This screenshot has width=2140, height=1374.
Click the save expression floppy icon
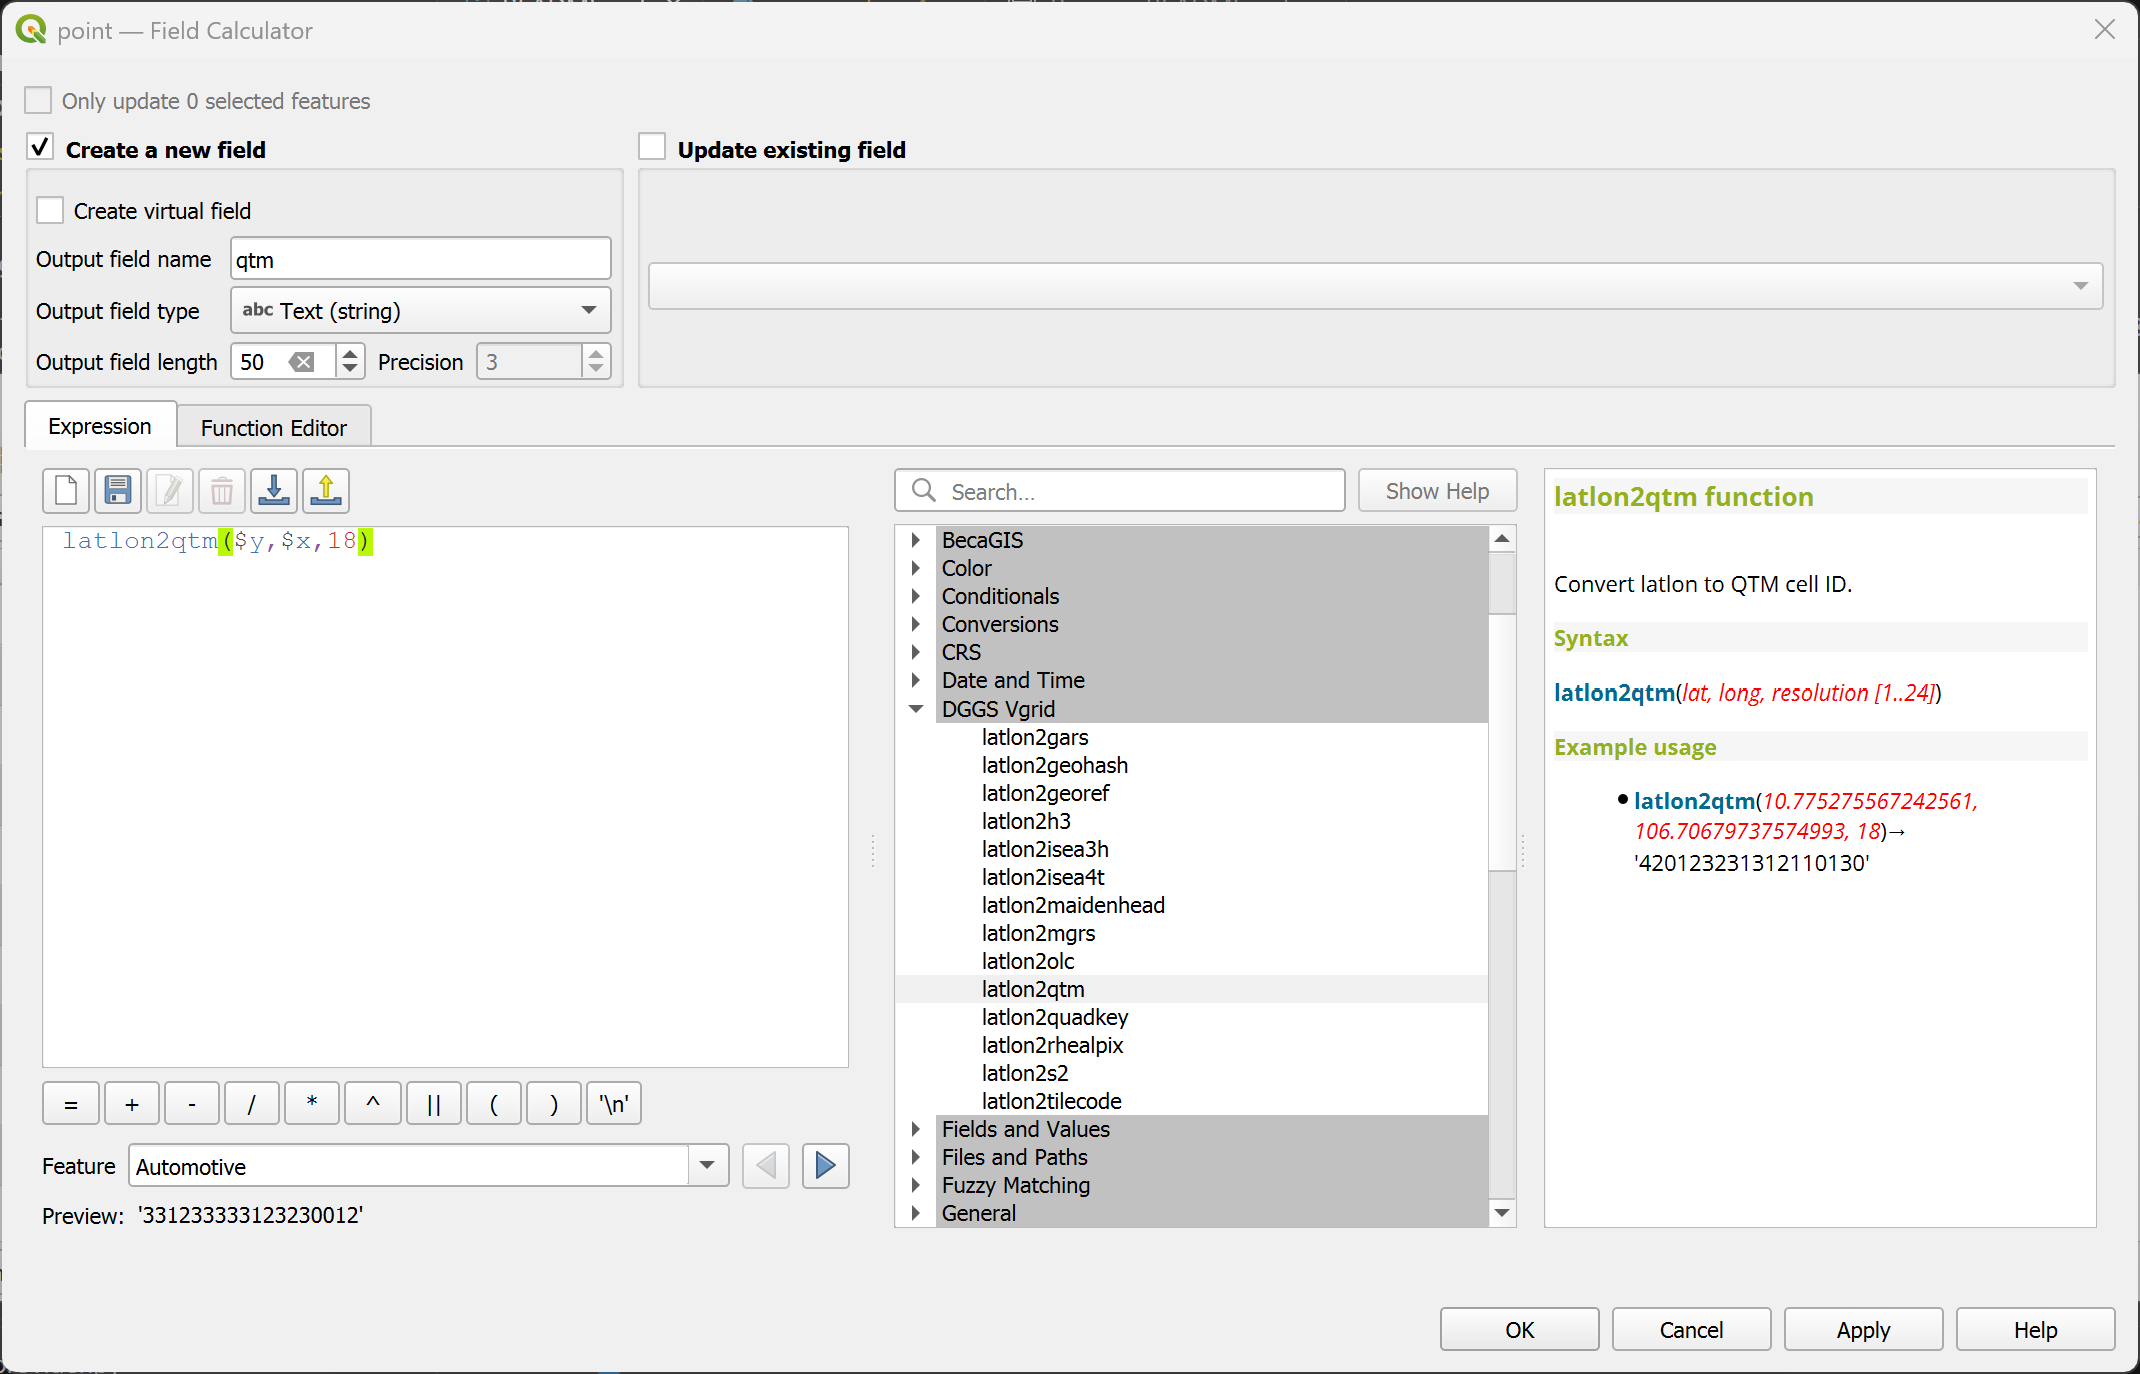(x=118, y=491)
